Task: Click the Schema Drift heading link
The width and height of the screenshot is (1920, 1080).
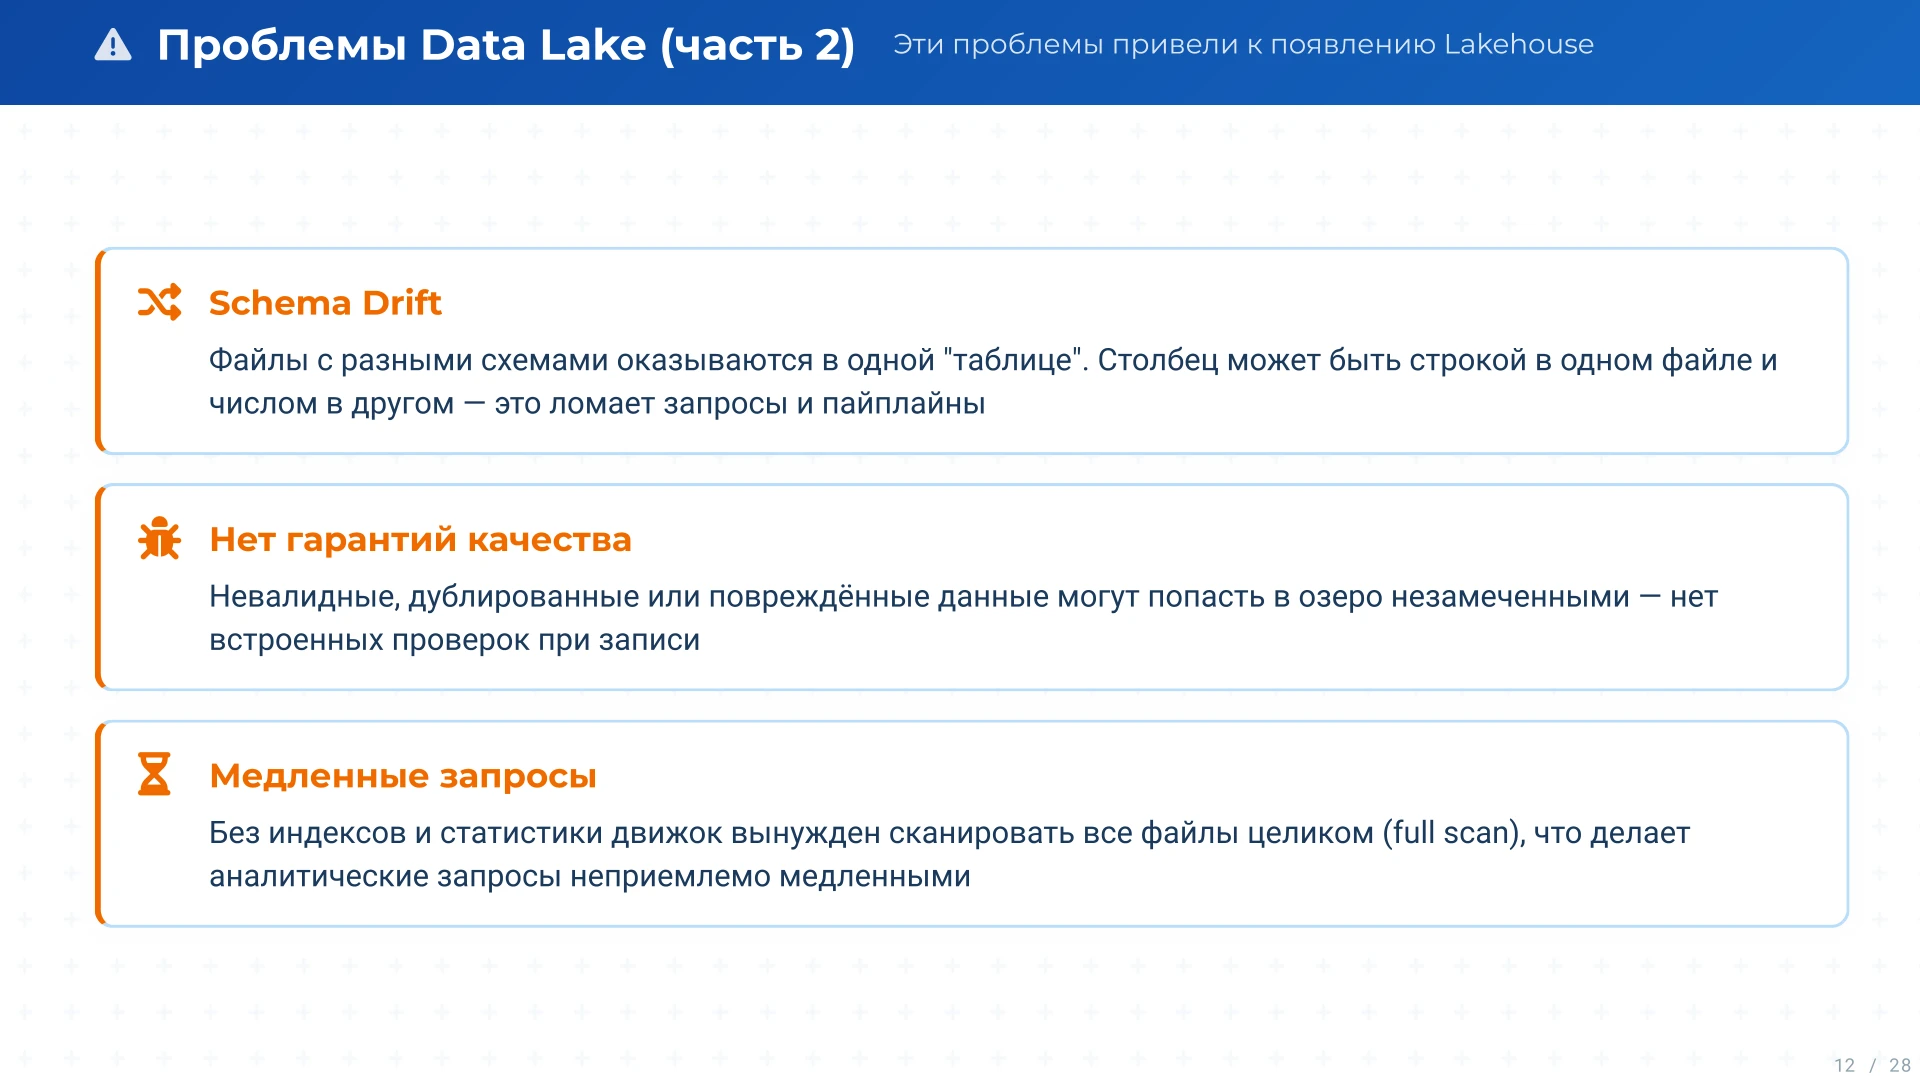Action: click(325, 303)
